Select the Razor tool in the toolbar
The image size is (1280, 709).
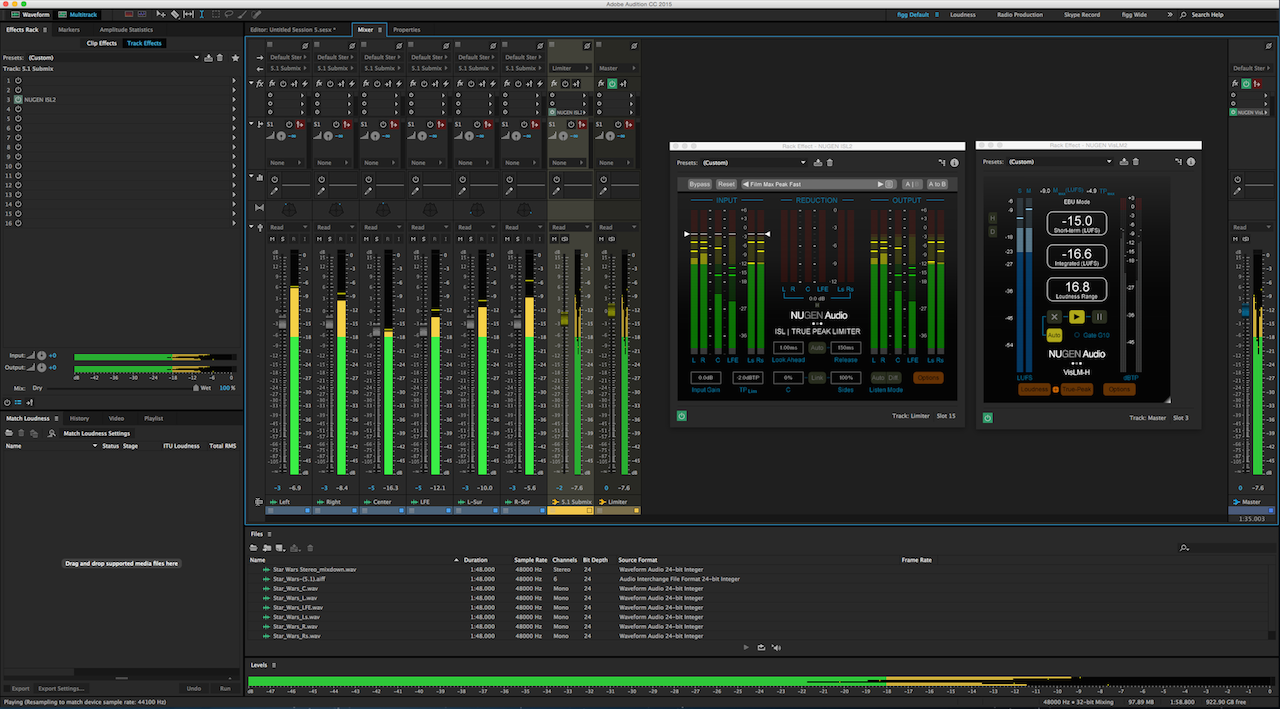tap(175, 15)
